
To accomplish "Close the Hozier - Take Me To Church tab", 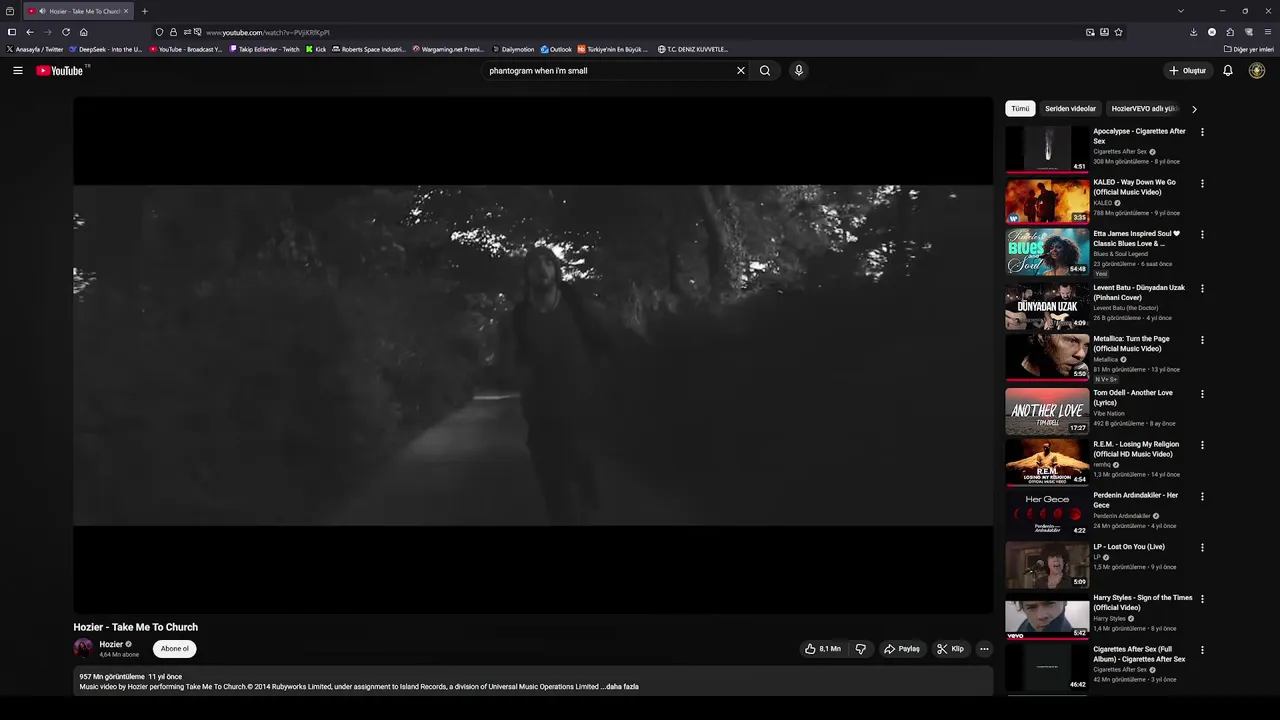I will click(126, 11).
